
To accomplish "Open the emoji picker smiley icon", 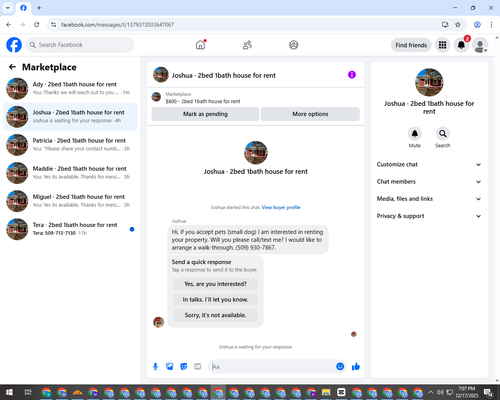I will (x=340, y=367).
